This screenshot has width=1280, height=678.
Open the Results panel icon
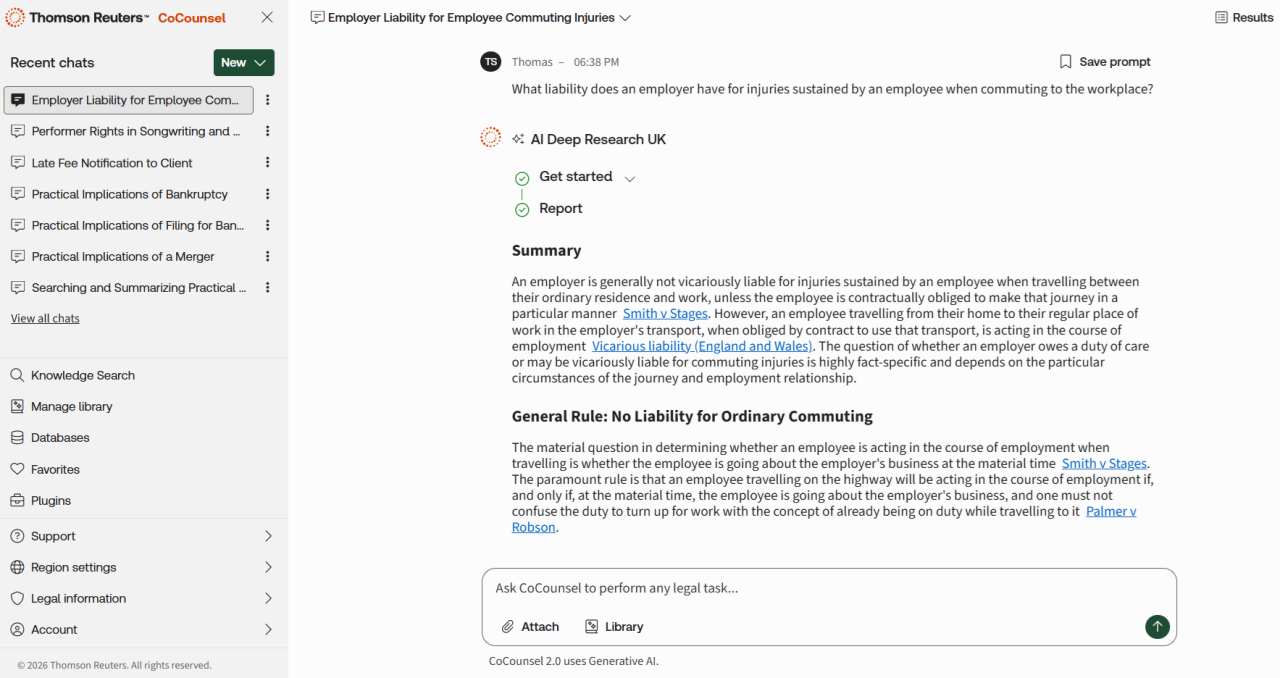pyautogui.click(x=1221, y=18)
